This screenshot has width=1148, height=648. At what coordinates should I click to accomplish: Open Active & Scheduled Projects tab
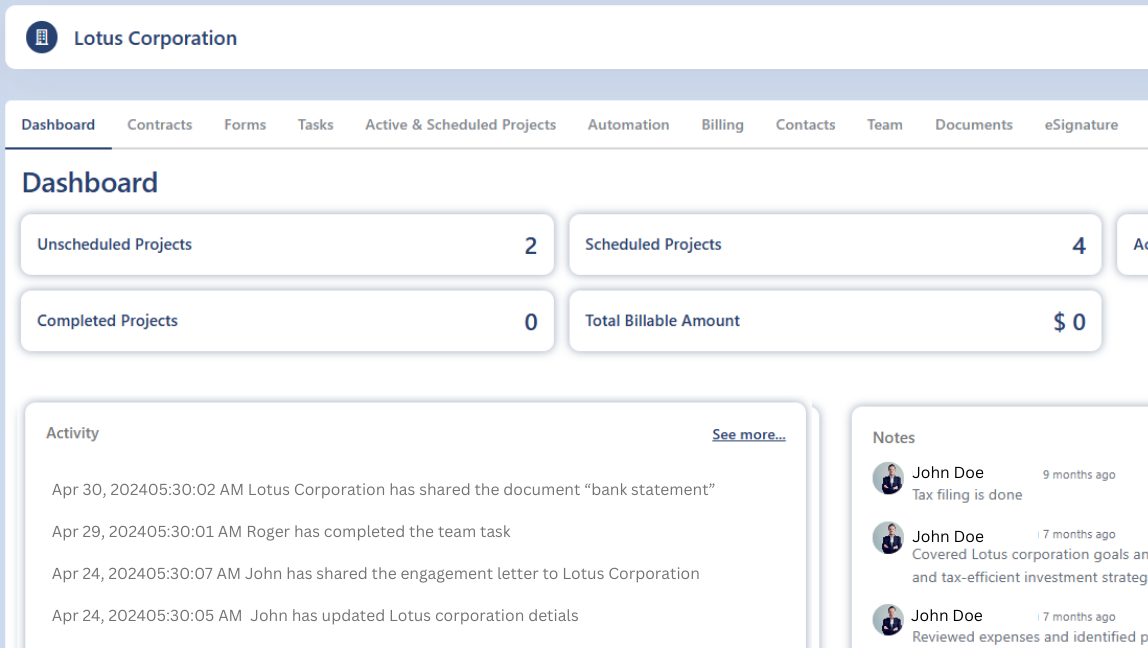(460, 125)
